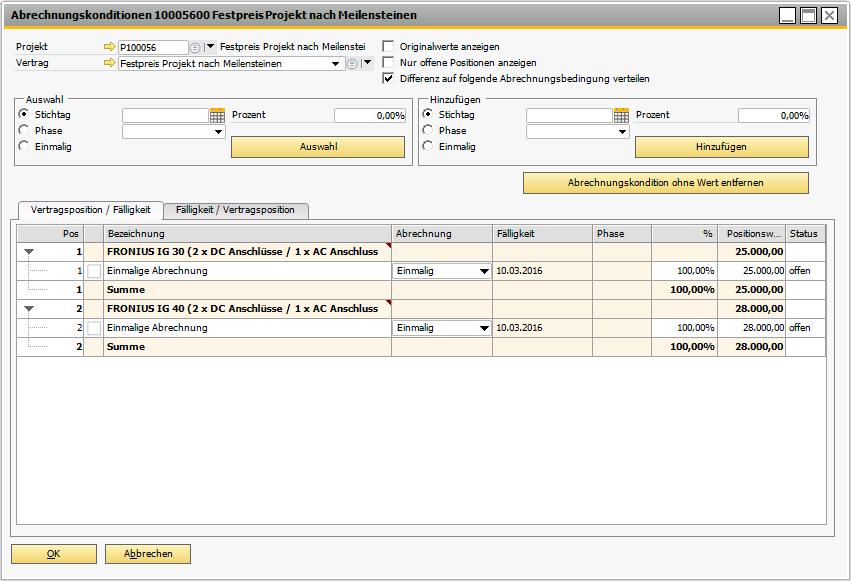The height and width of the screenshot is (581, 851).
Task: Open Abrechnung dropdown for position 1
Action: coord(484,271)
